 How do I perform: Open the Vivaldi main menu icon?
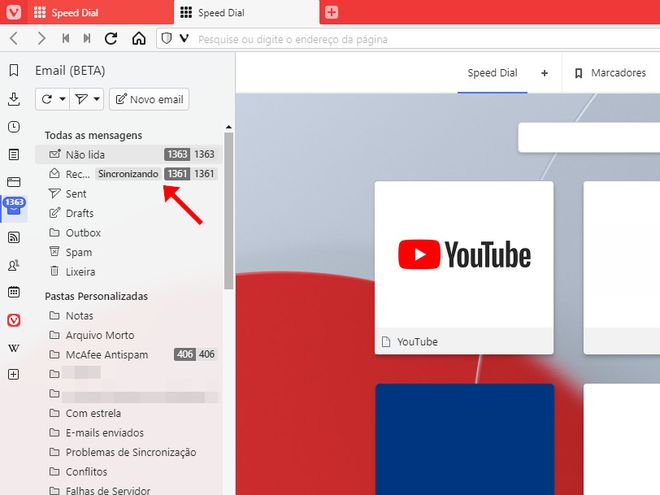[x=13, y=12]
